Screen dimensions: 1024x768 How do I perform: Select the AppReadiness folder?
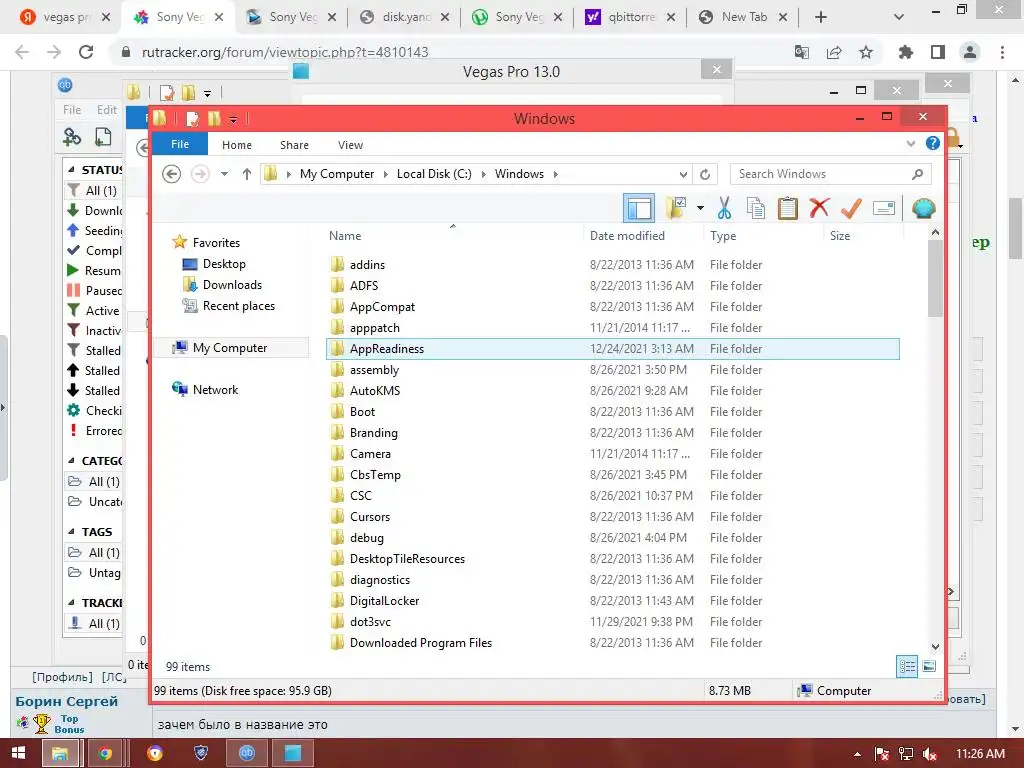tap(612, 349)
